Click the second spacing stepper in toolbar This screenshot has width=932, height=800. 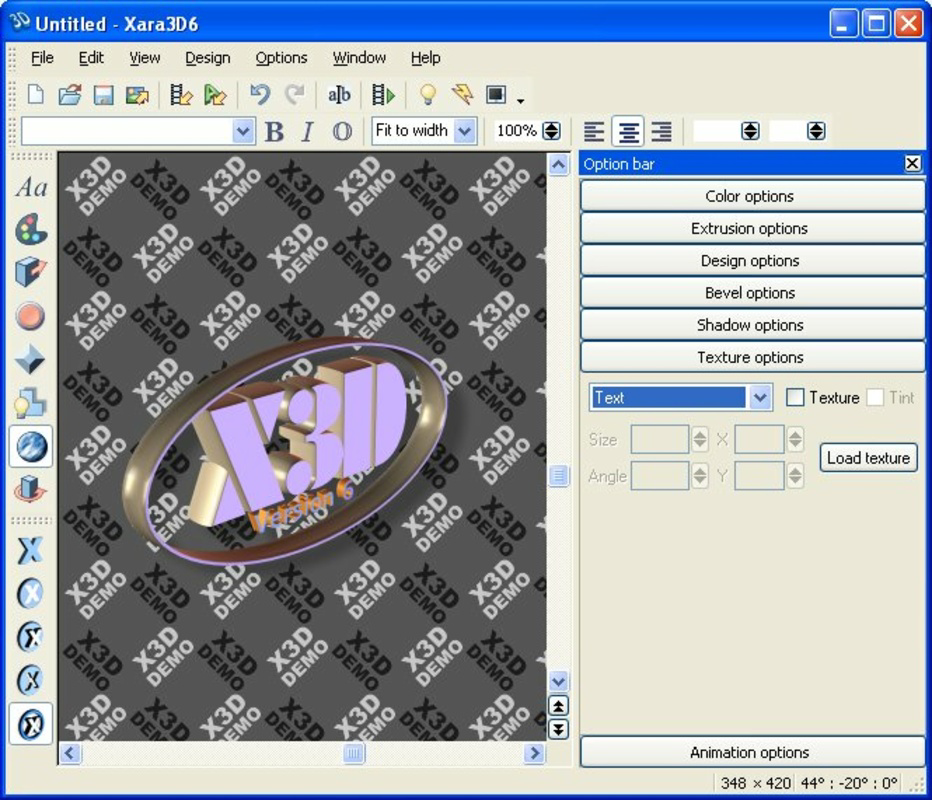[x=816, y=131]
